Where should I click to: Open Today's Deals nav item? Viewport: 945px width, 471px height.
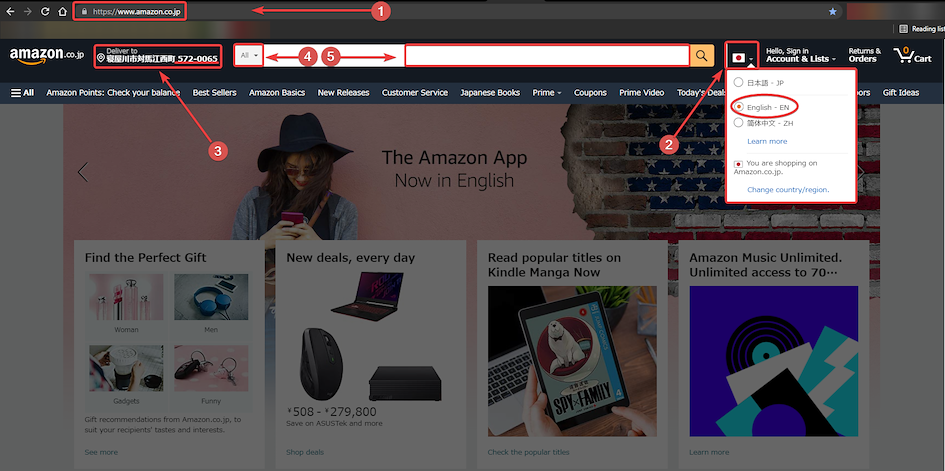[702, 93]
